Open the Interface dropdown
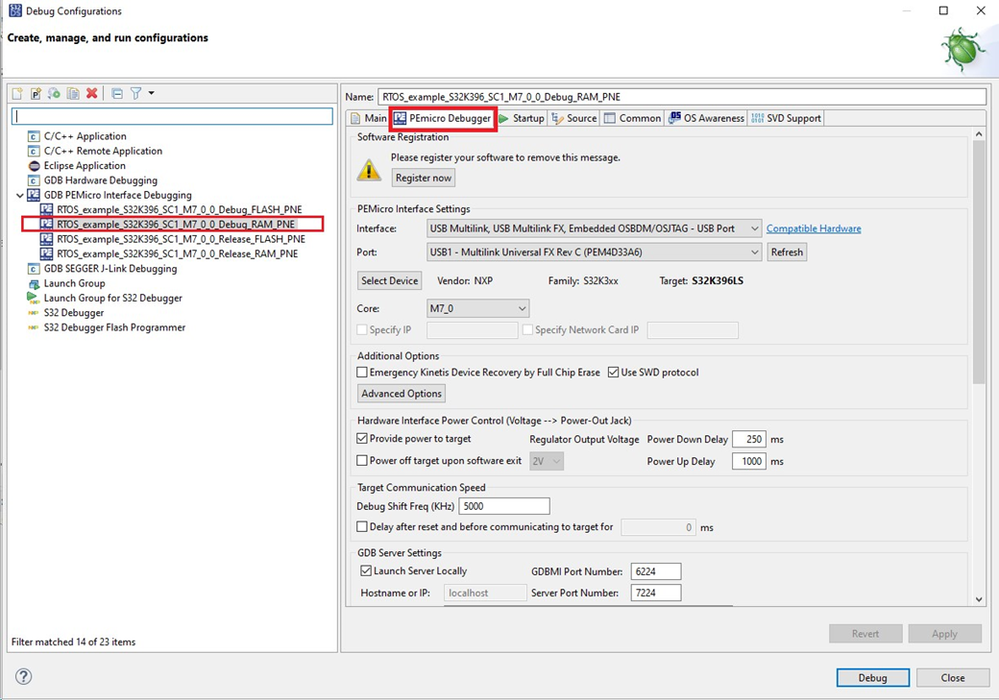This screenshot has width=999, height=700. coord(594,228)
